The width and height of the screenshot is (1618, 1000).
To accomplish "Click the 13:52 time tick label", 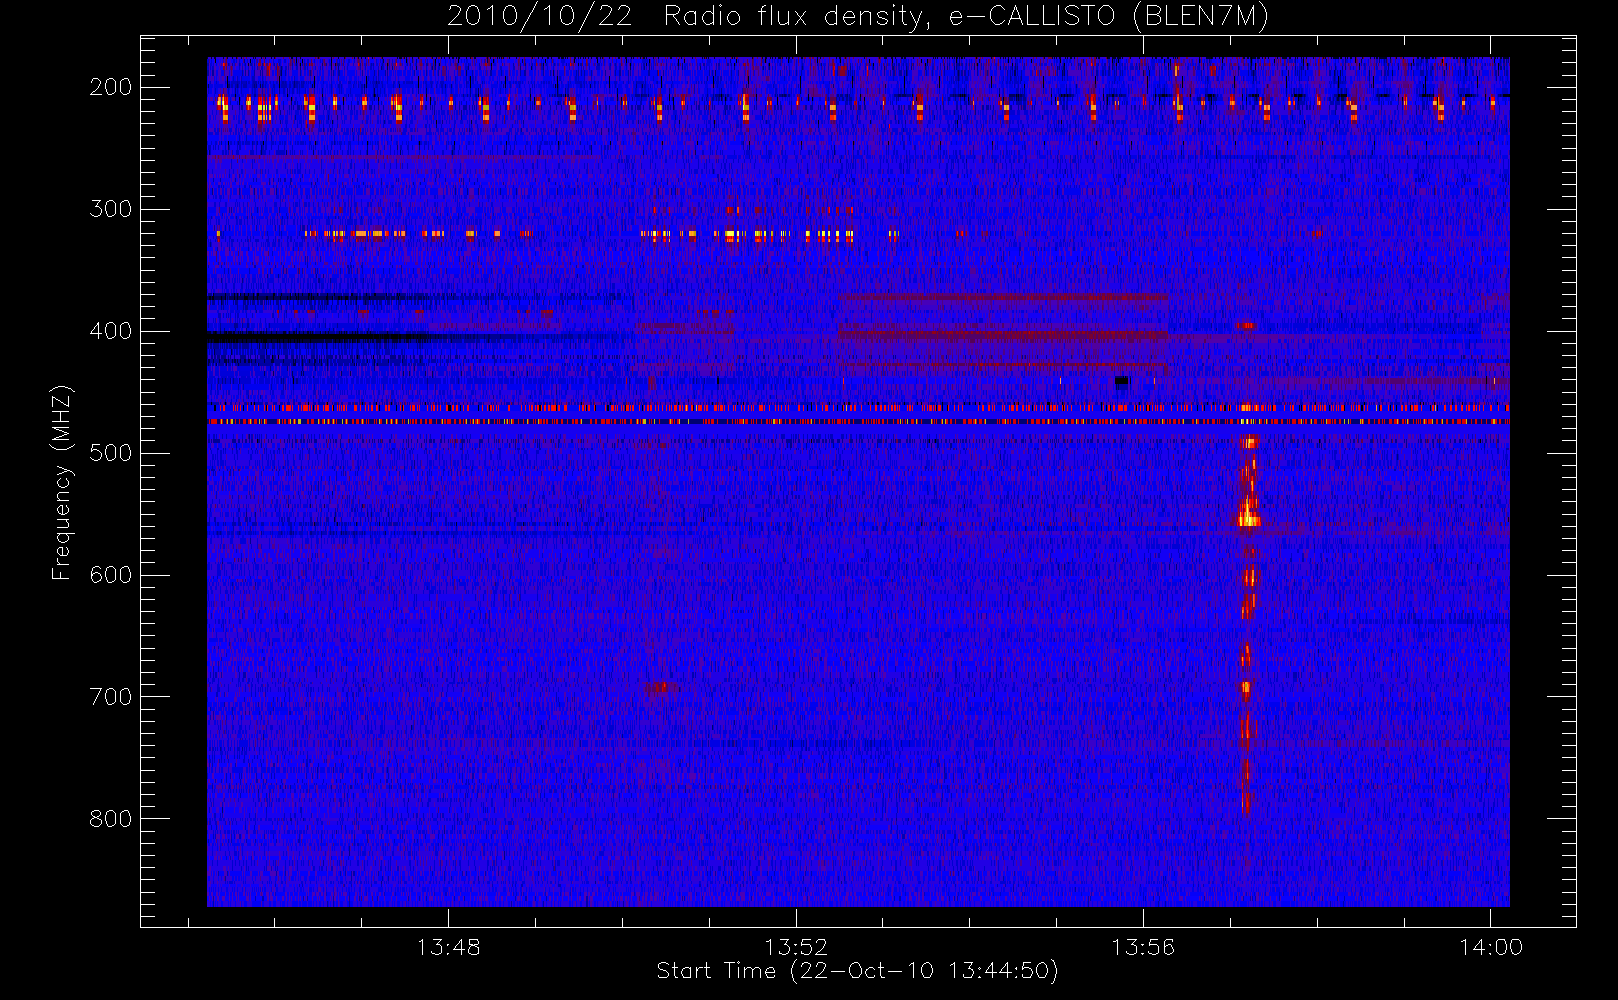I will pyautogui.click(x=796, y=947).
